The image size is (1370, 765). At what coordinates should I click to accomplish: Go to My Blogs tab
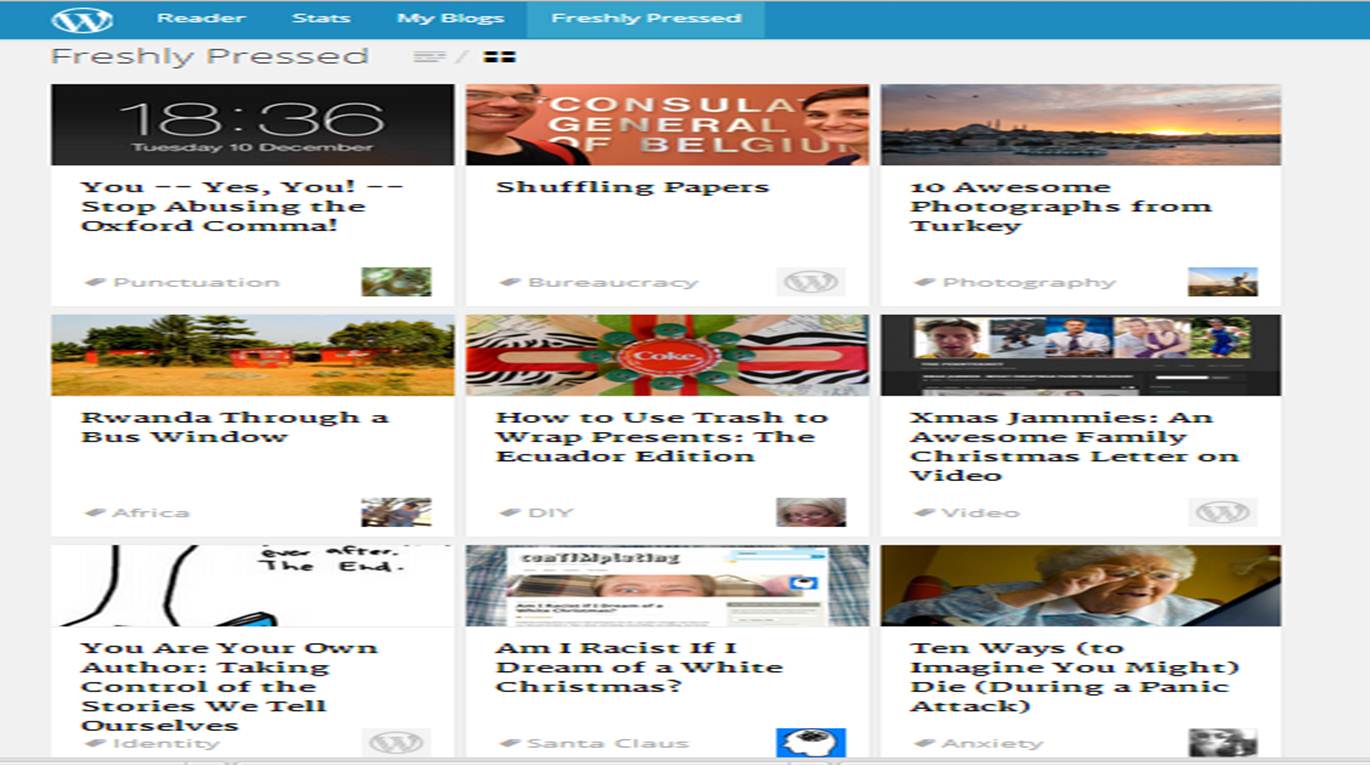[450, 19]
